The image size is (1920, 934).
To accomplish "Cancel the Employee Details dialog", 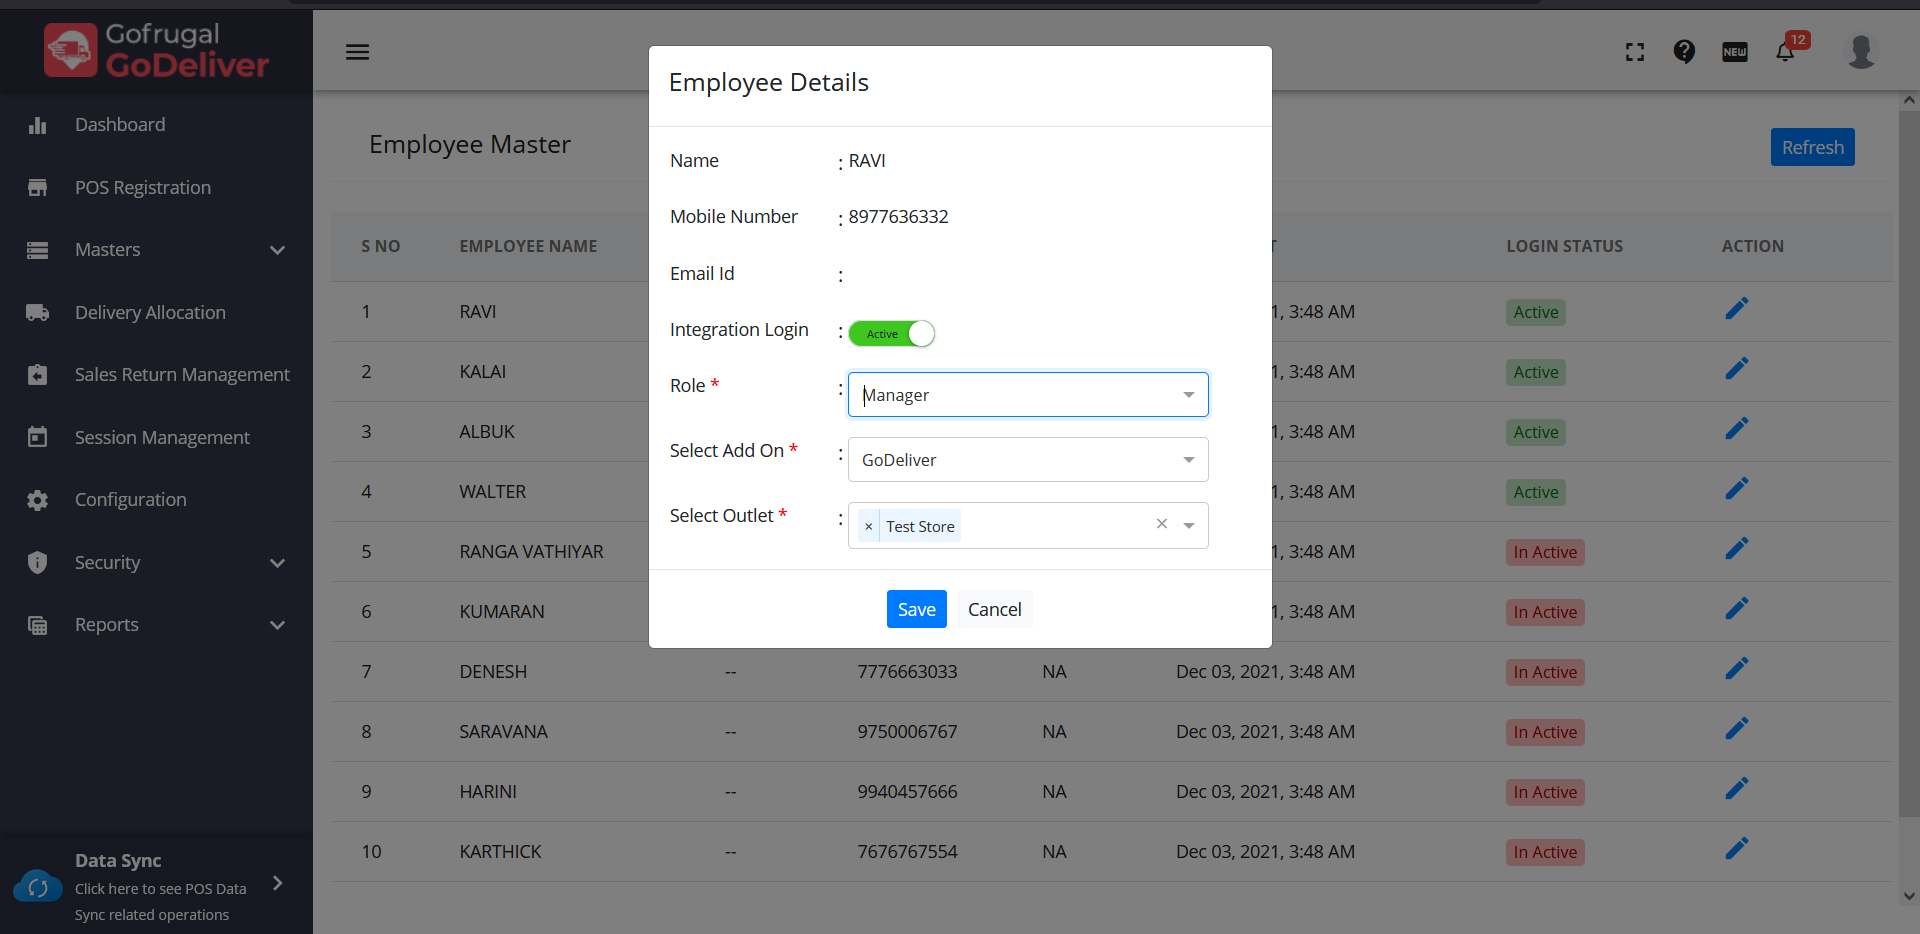I will tap(994, 609).
